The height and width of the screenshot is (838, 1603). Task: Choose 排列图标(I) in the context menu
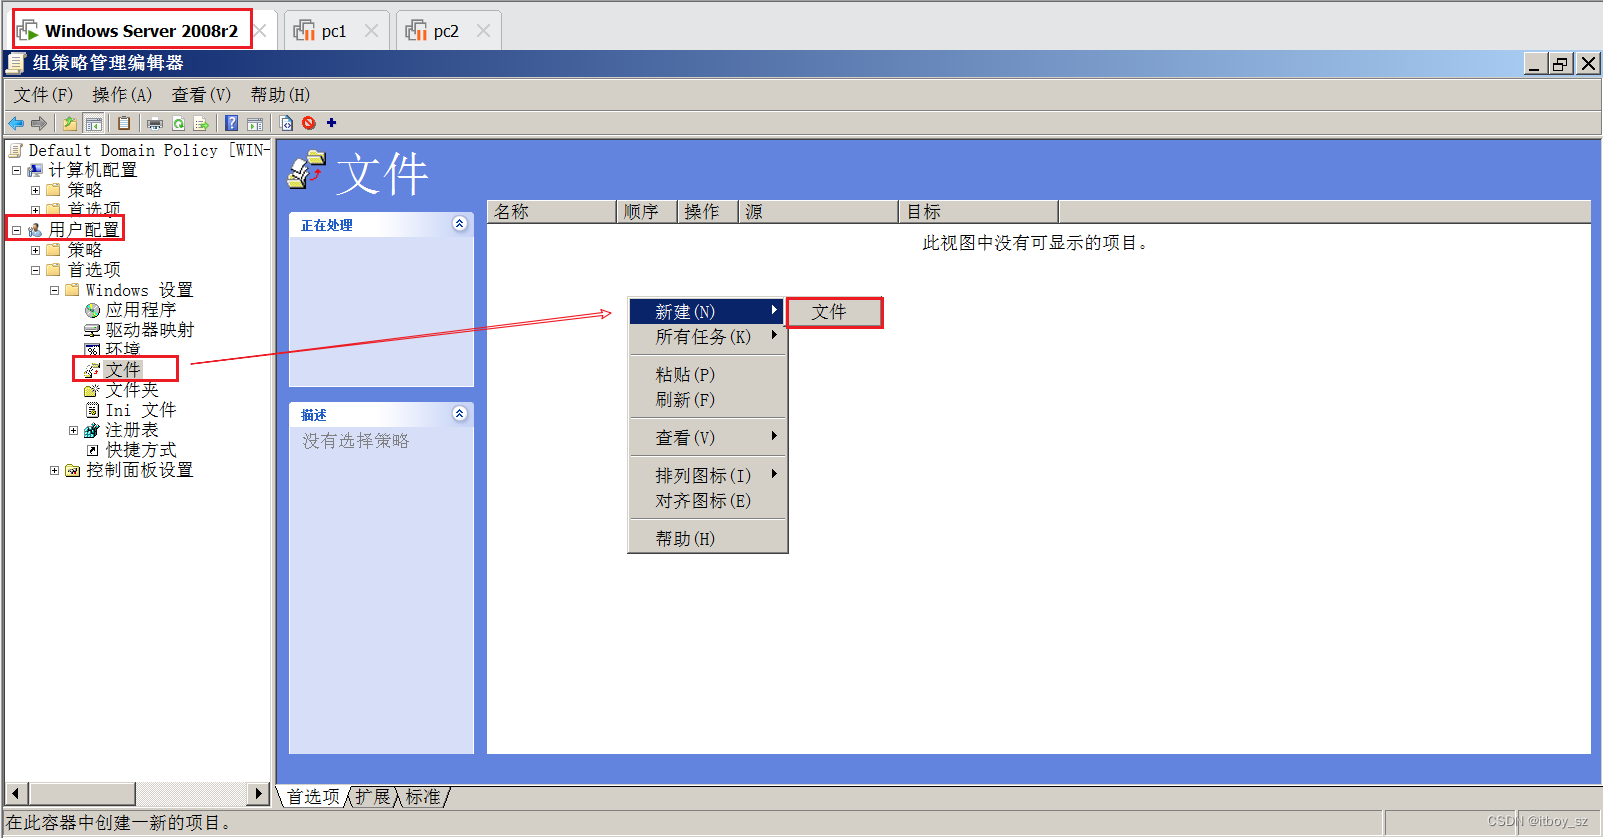[707, 476]
